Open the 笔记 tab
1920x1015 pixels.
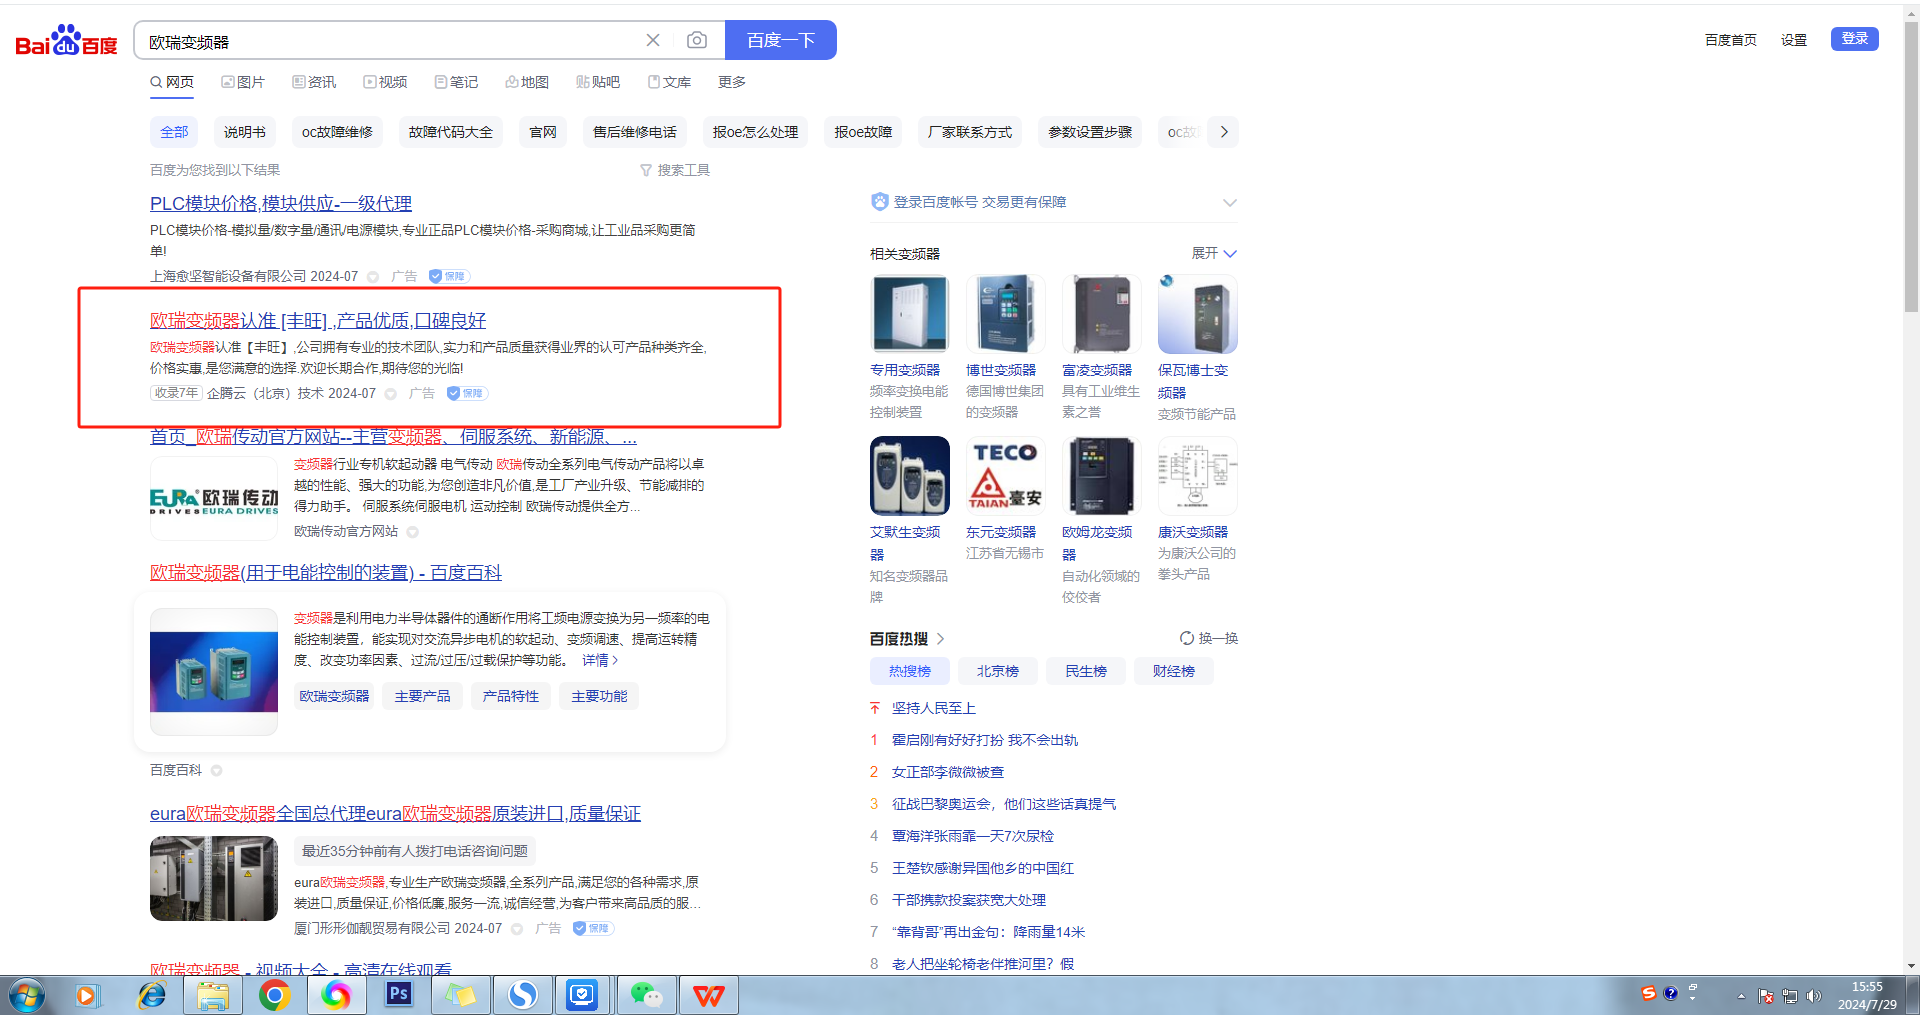456,82
